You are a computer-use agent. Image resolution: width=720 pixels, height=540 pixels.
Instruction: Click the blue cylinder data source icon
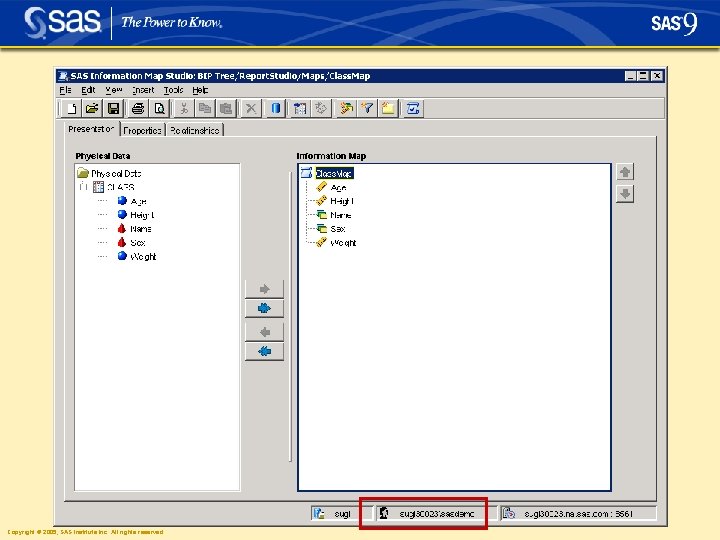coord(276,109)
